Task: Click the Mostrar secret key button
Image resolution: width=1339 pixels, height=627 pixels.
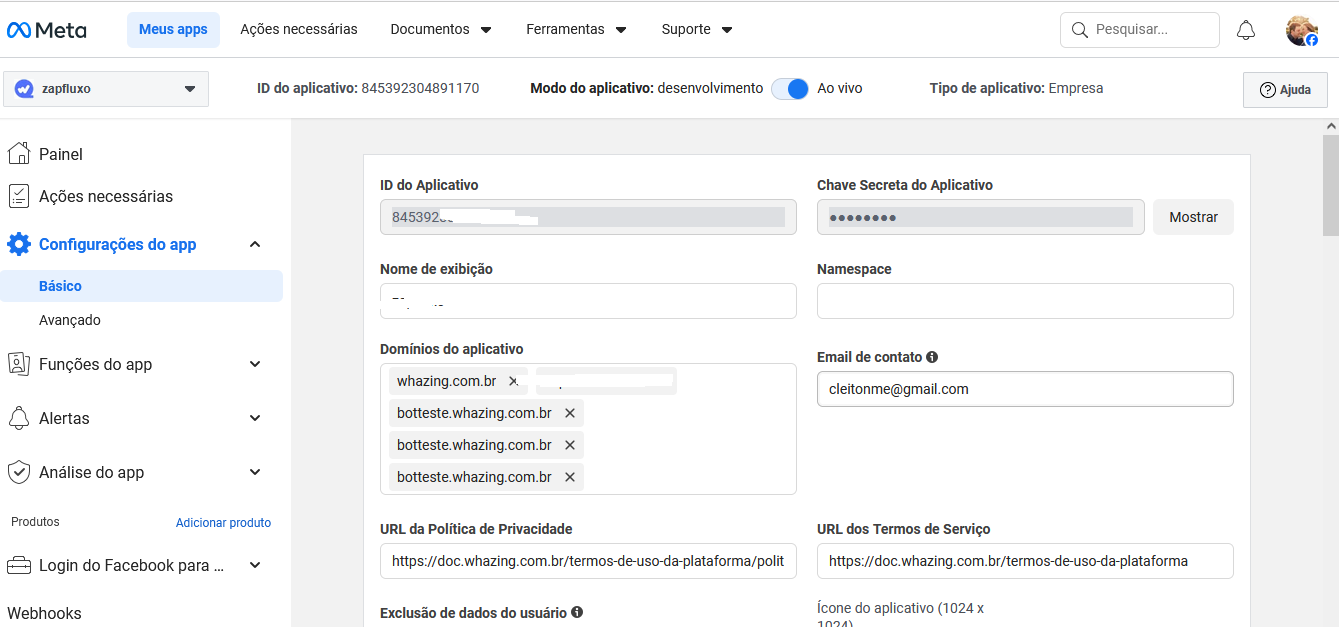Action: coord(1193,217)
